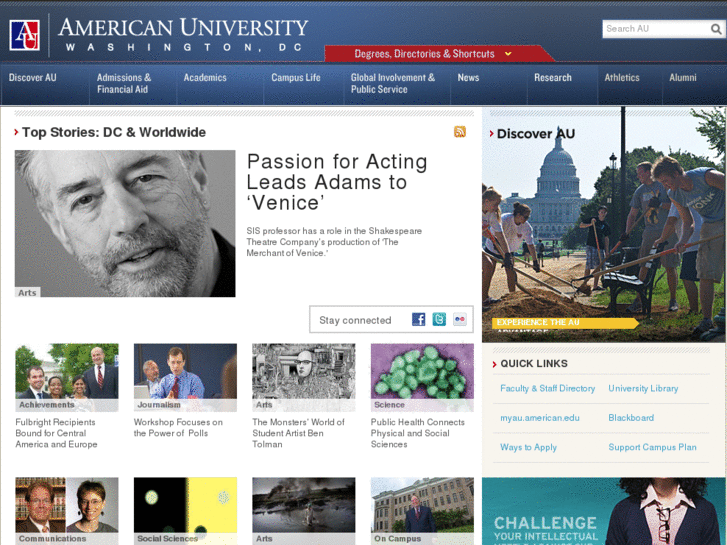The image size is (727, 545).
Task: Open the Discover AU menu
Action: tap(32, 77)
